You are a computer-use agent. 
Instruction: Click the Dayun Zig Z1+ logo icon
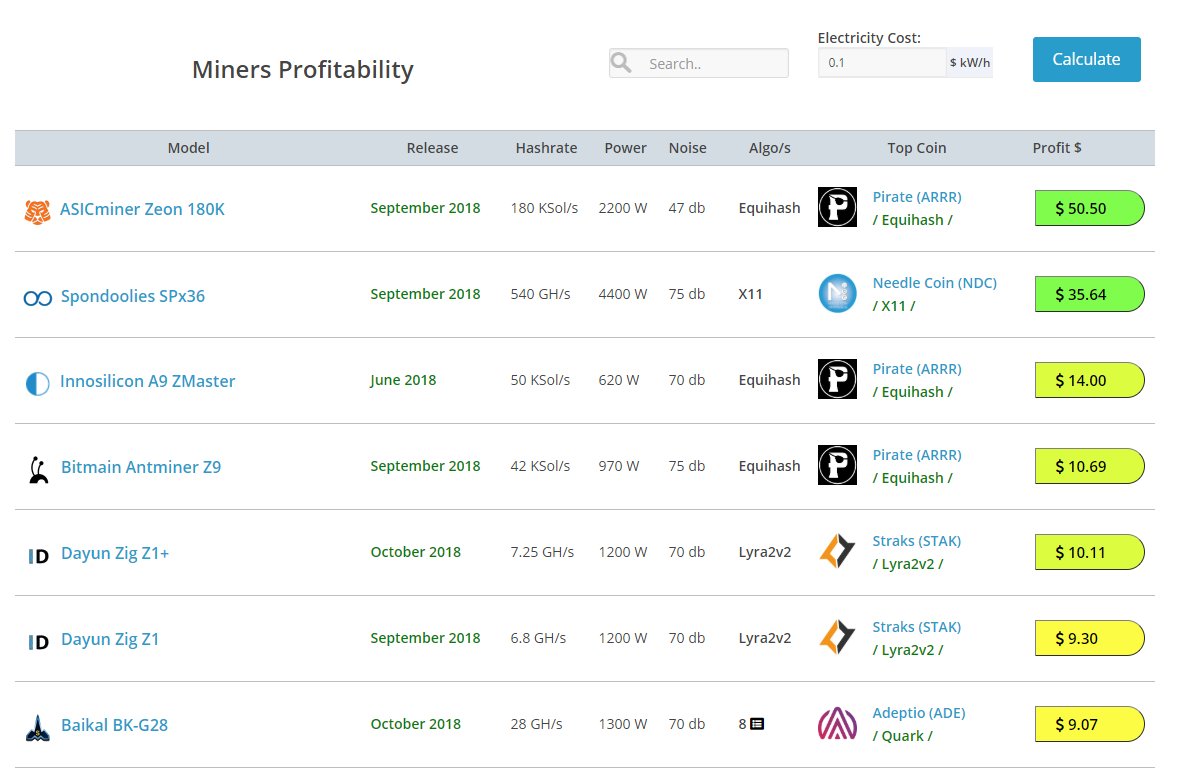[38, 556]
